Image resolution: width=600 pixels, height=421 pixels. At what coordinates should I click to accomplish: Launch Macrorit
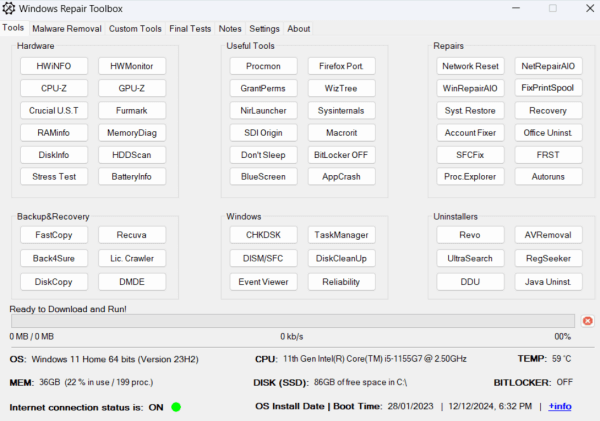point(342,133)
